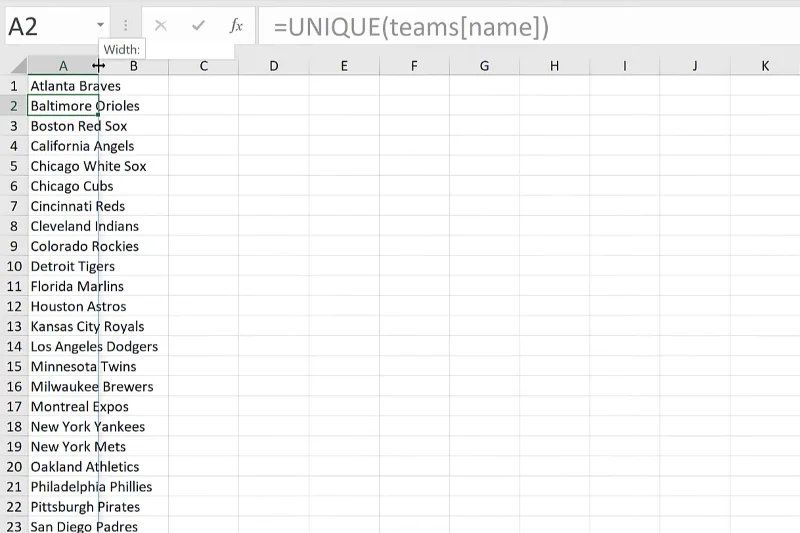Click cell with Oakland Athletics
Image resolution: width=800 pixels, height=533 pixels.
point(63,467)
